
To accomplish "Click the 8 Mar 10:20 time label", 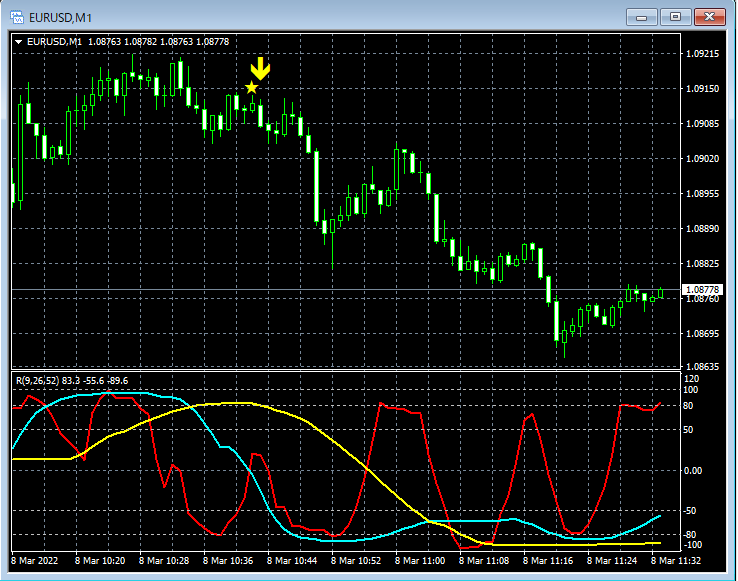I will click(100, 561).
